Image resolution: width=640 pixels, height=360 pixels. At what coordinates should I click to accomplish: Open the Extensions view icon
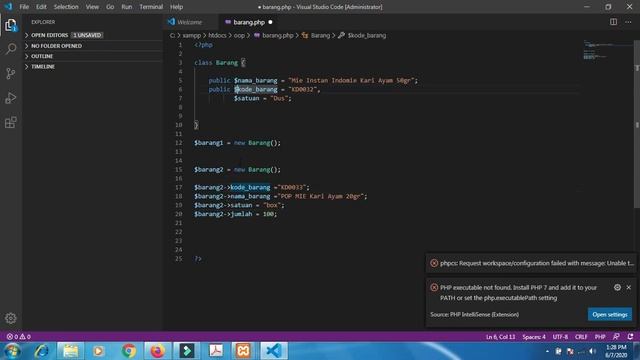click(x=11, y=122)
